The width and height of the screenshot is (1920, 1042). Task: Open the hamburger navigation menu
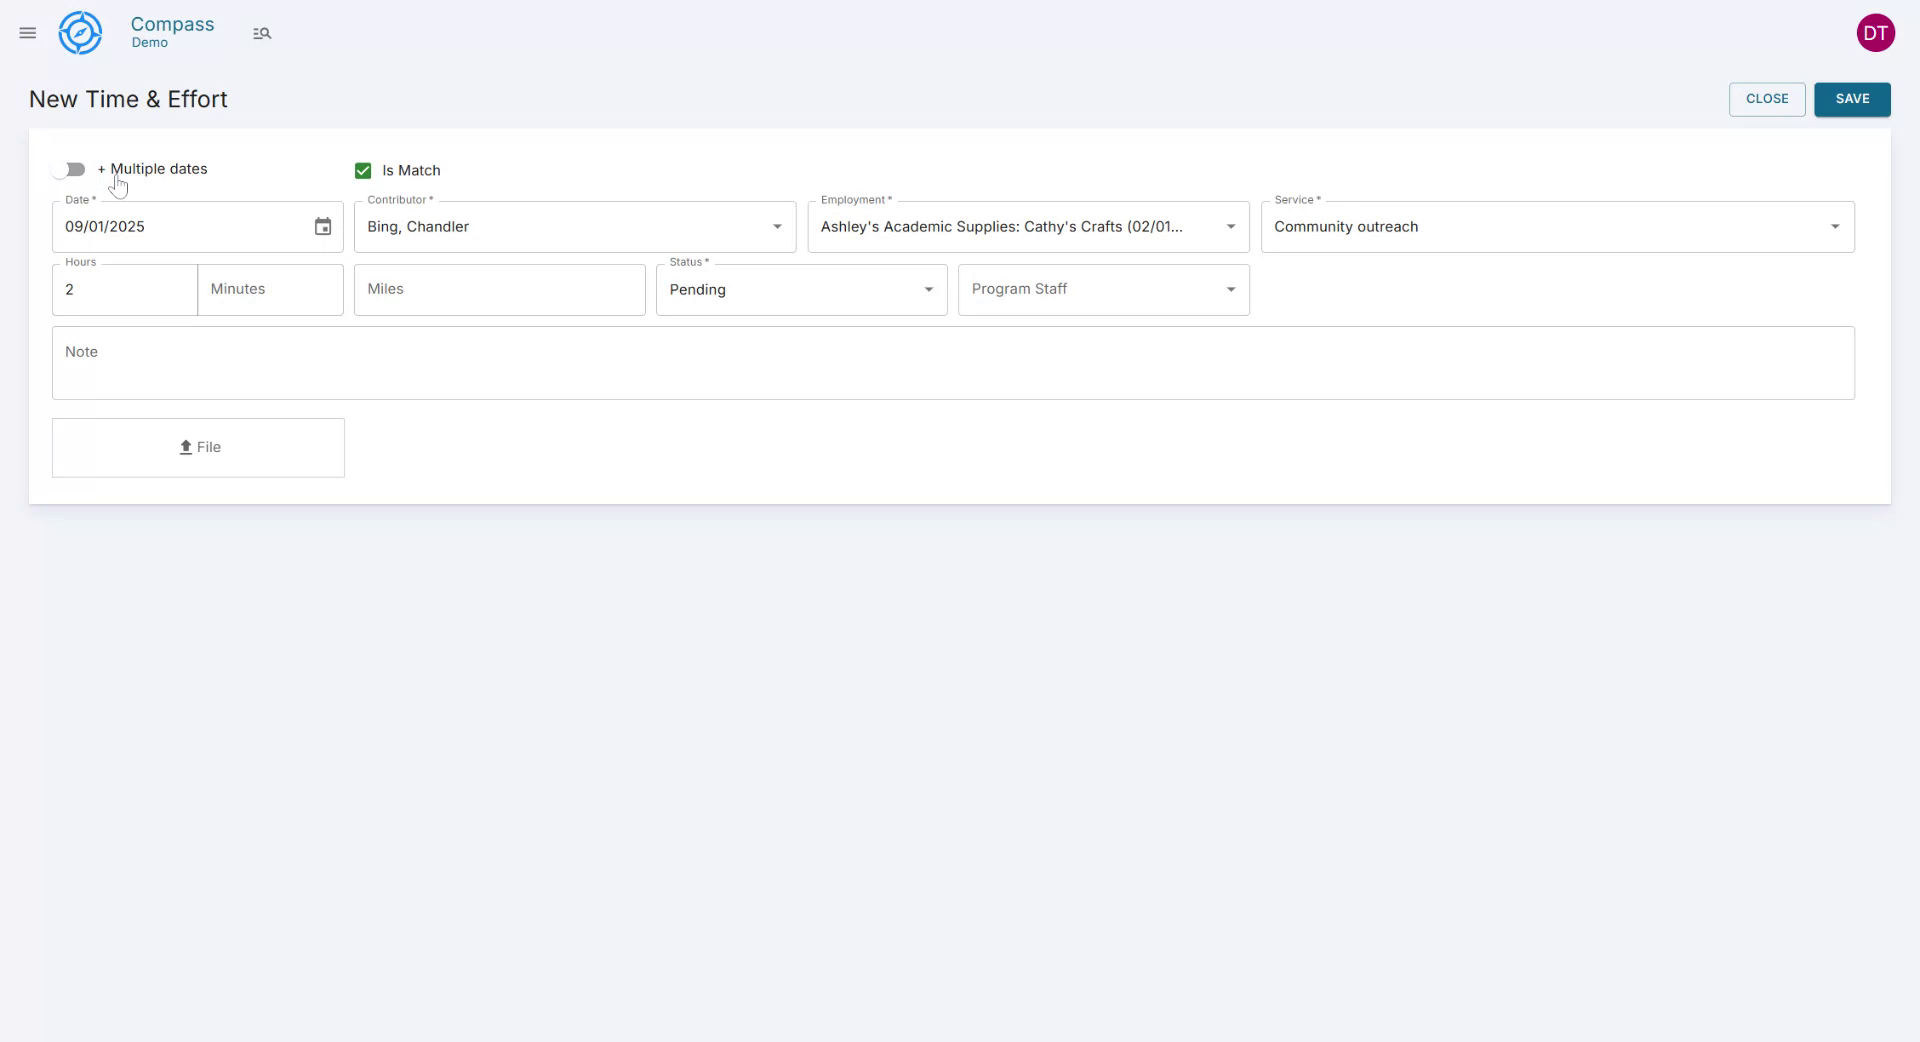click(x=27, y=33)
